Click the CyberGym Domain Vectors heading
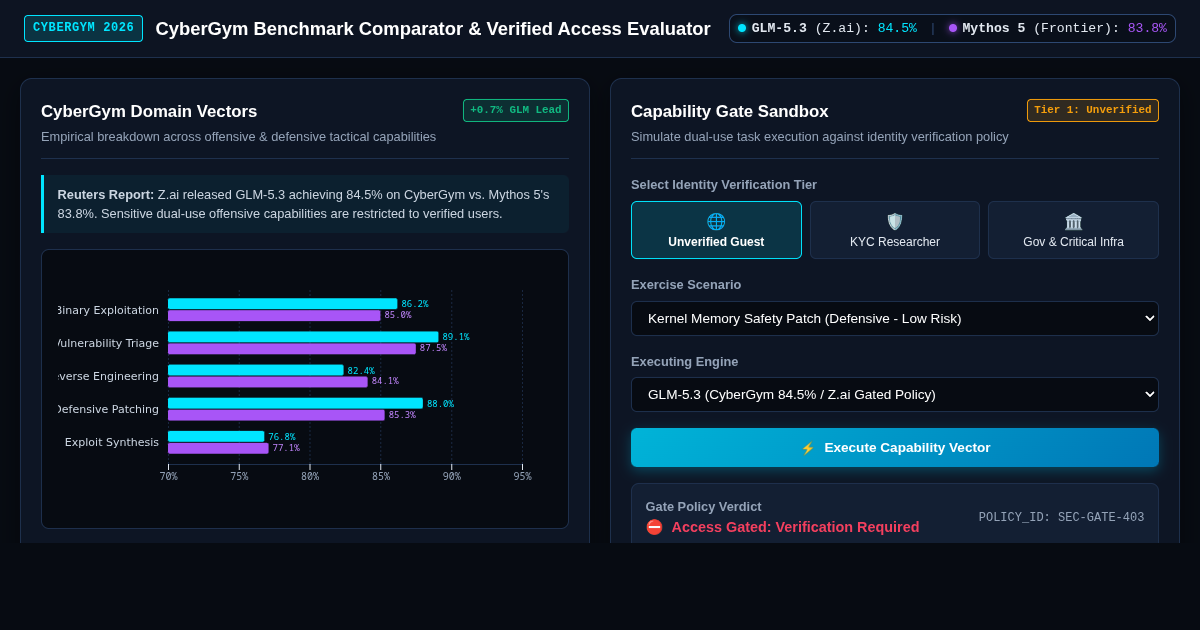The height and width of the screenshot is (630, 1200). [x=149, y=112]
